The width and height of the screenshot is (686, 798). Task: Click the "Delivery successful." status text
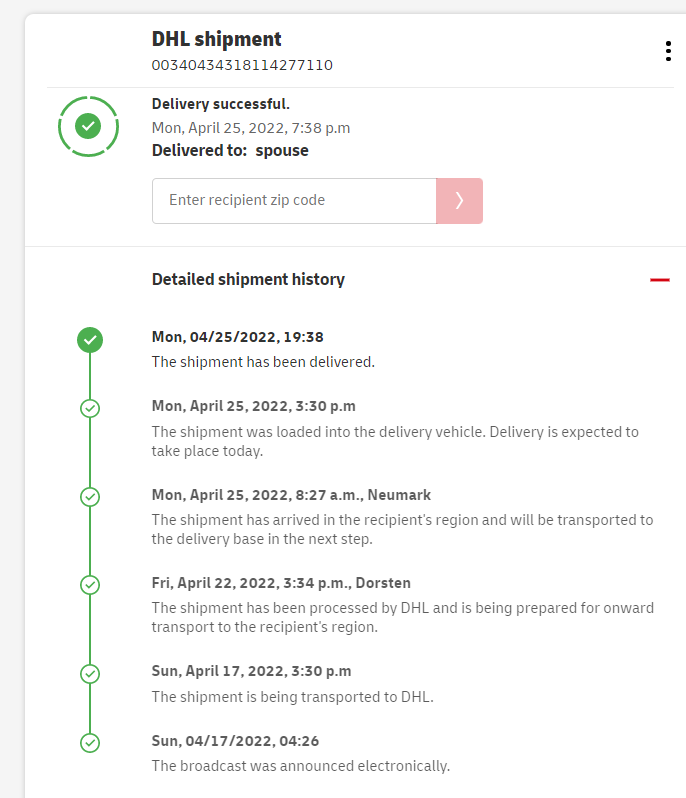(x=221, y=104)
